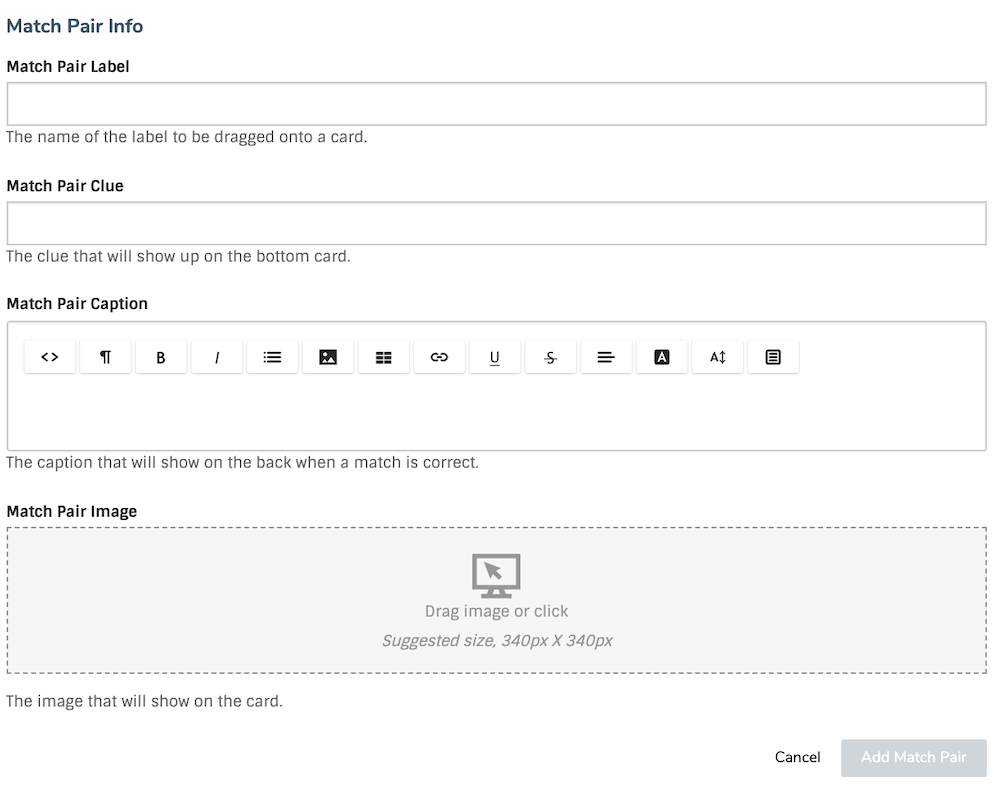
Task: Insert a bulleted list in the caption
Action: [x=272, y=356]
